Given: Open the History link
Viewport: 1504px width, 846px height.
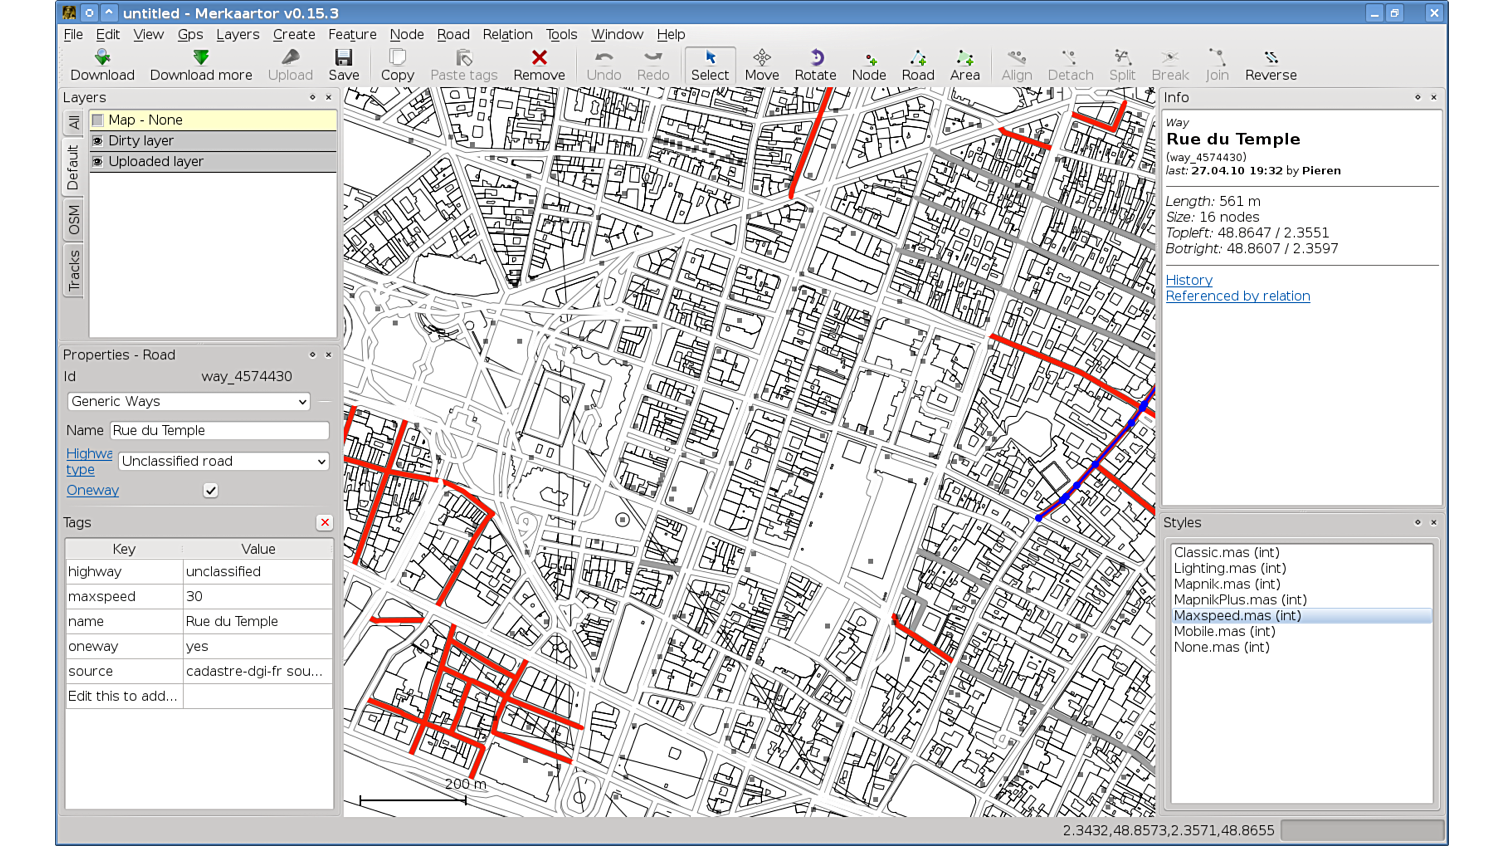Looking at the screenshot, I should tap(1189, 281).
